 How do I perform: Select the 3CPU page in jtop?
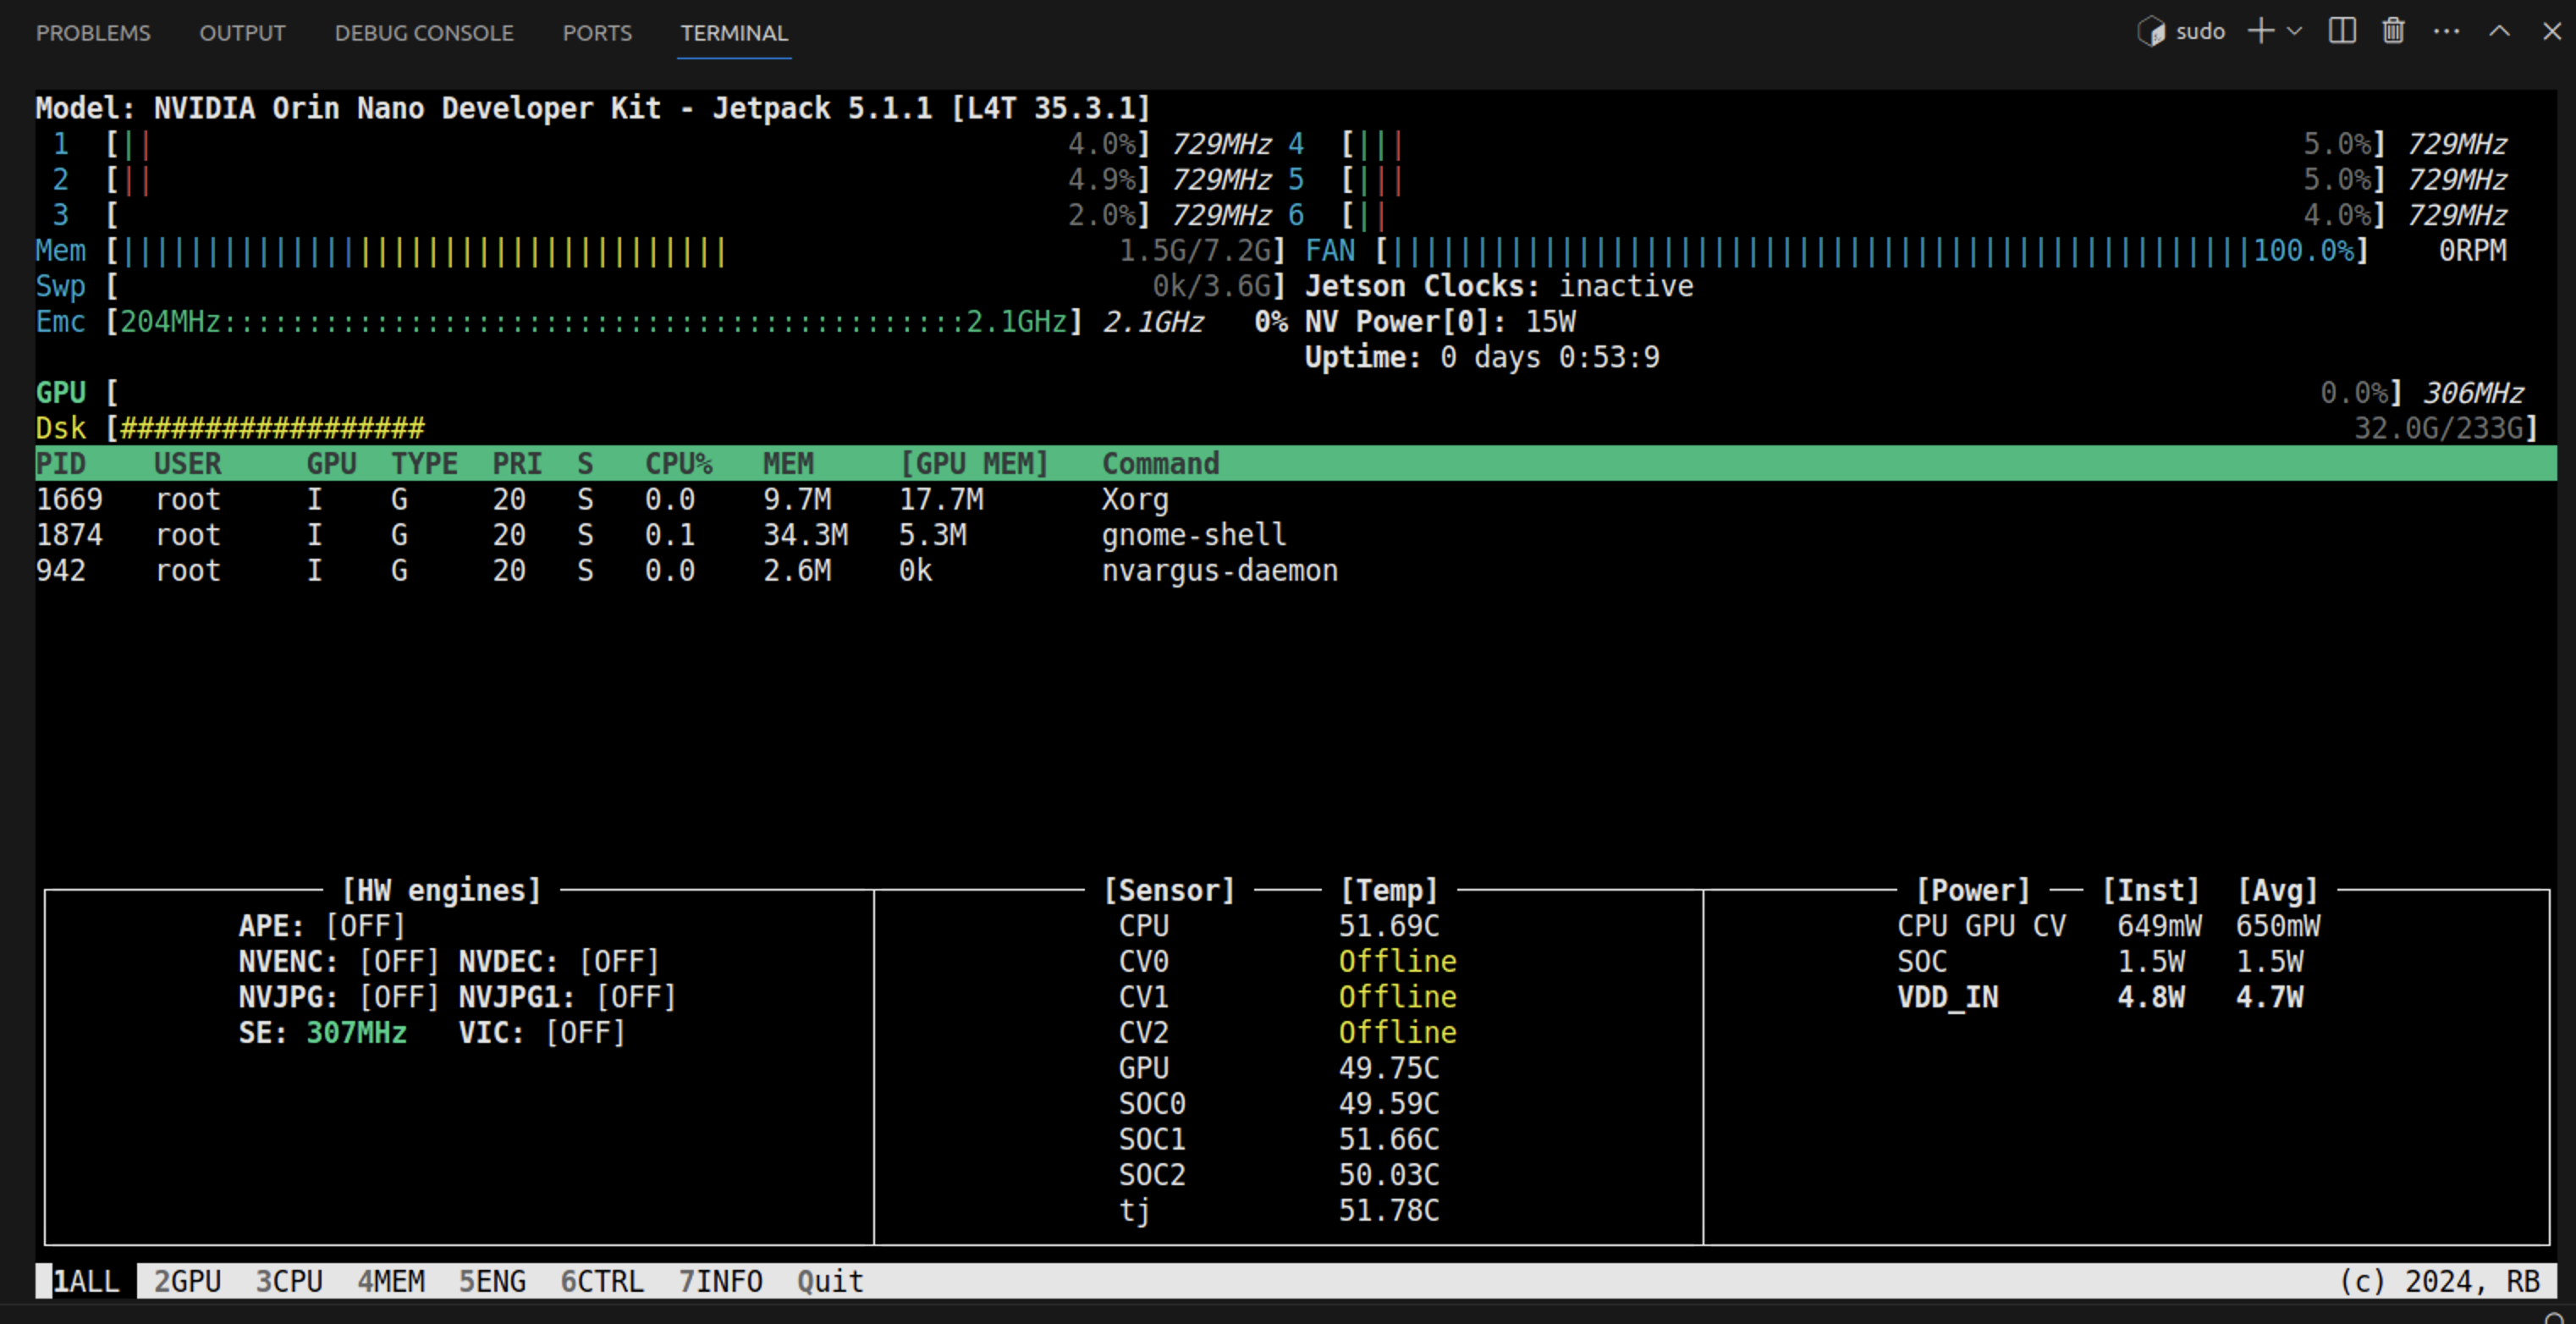(x=289, y=1281)
